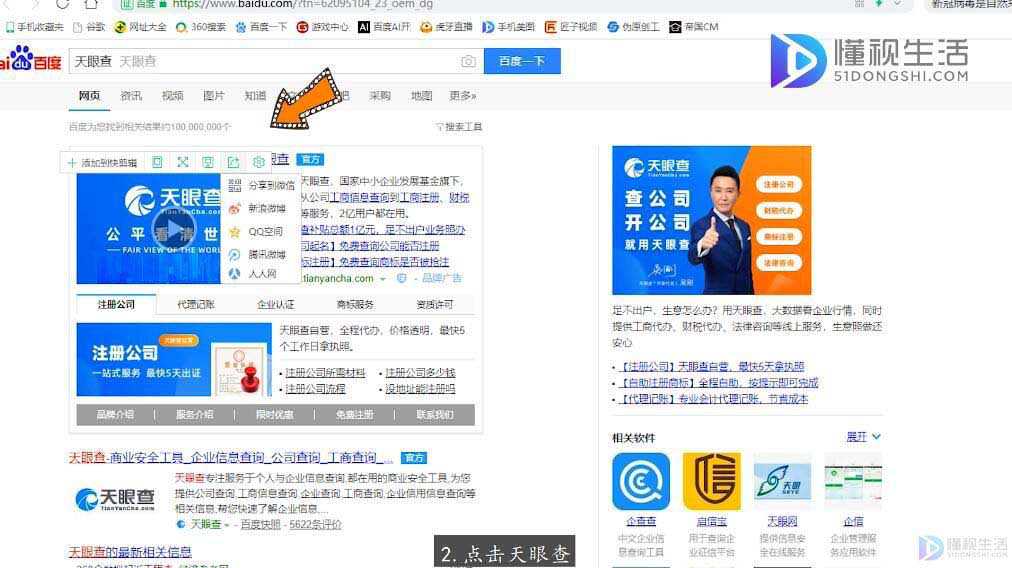Click 添加到快剪辑 in the floating toolbar
The height and width of the screenshot is (568, 1012).
point(103,163)
